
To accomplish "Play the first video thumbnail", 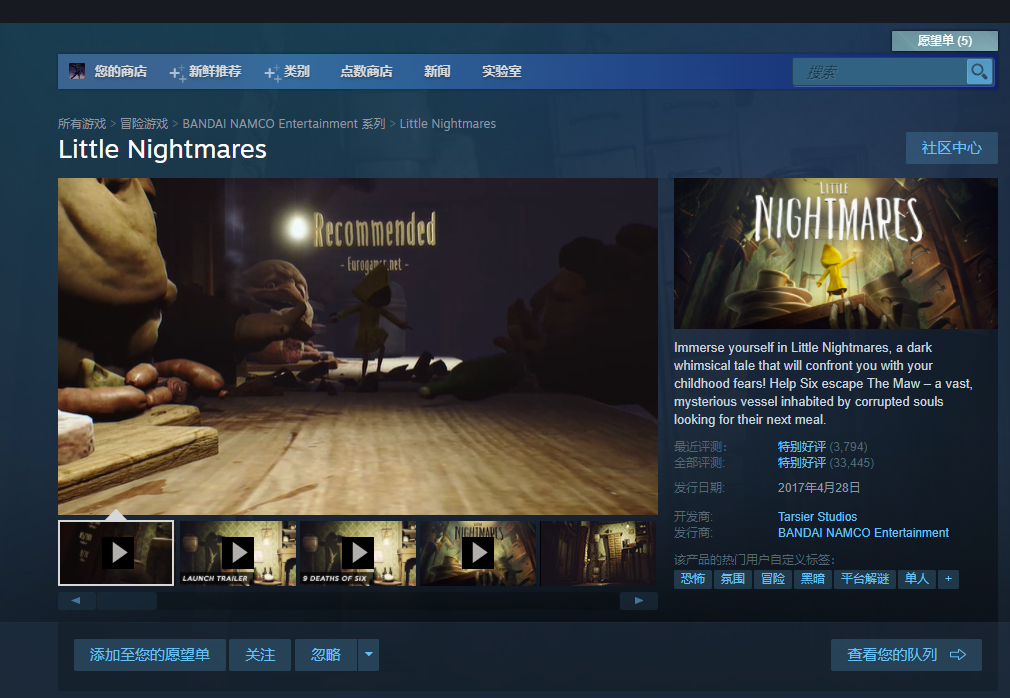I will pos(116,553).
